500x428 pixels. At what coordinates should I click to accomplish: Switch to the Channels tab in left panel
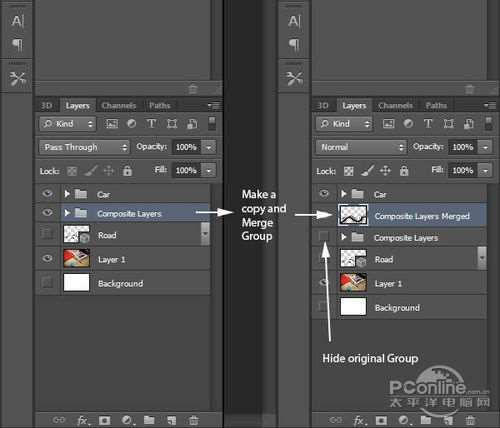click(x=119, y=106)
